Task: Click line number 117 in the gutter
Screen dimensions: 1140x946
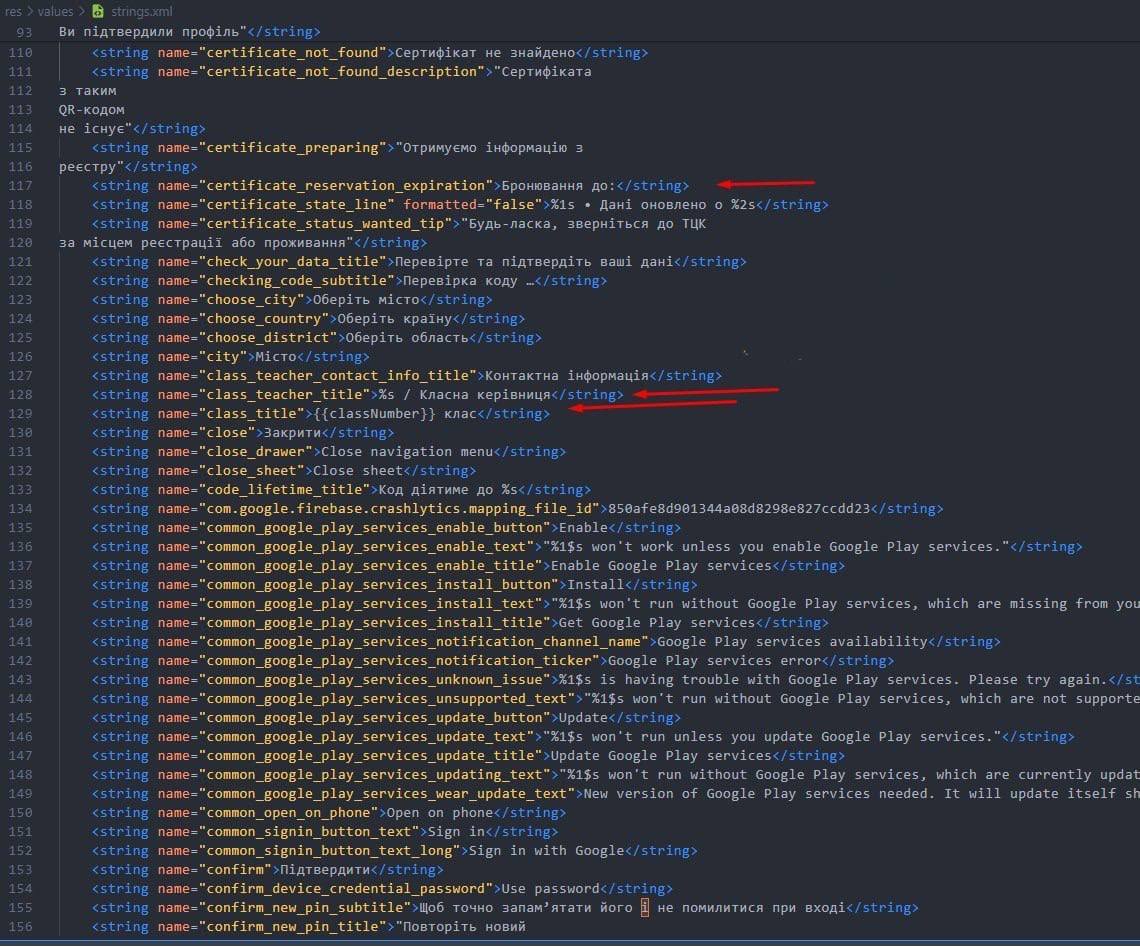Action: [20, 186]
